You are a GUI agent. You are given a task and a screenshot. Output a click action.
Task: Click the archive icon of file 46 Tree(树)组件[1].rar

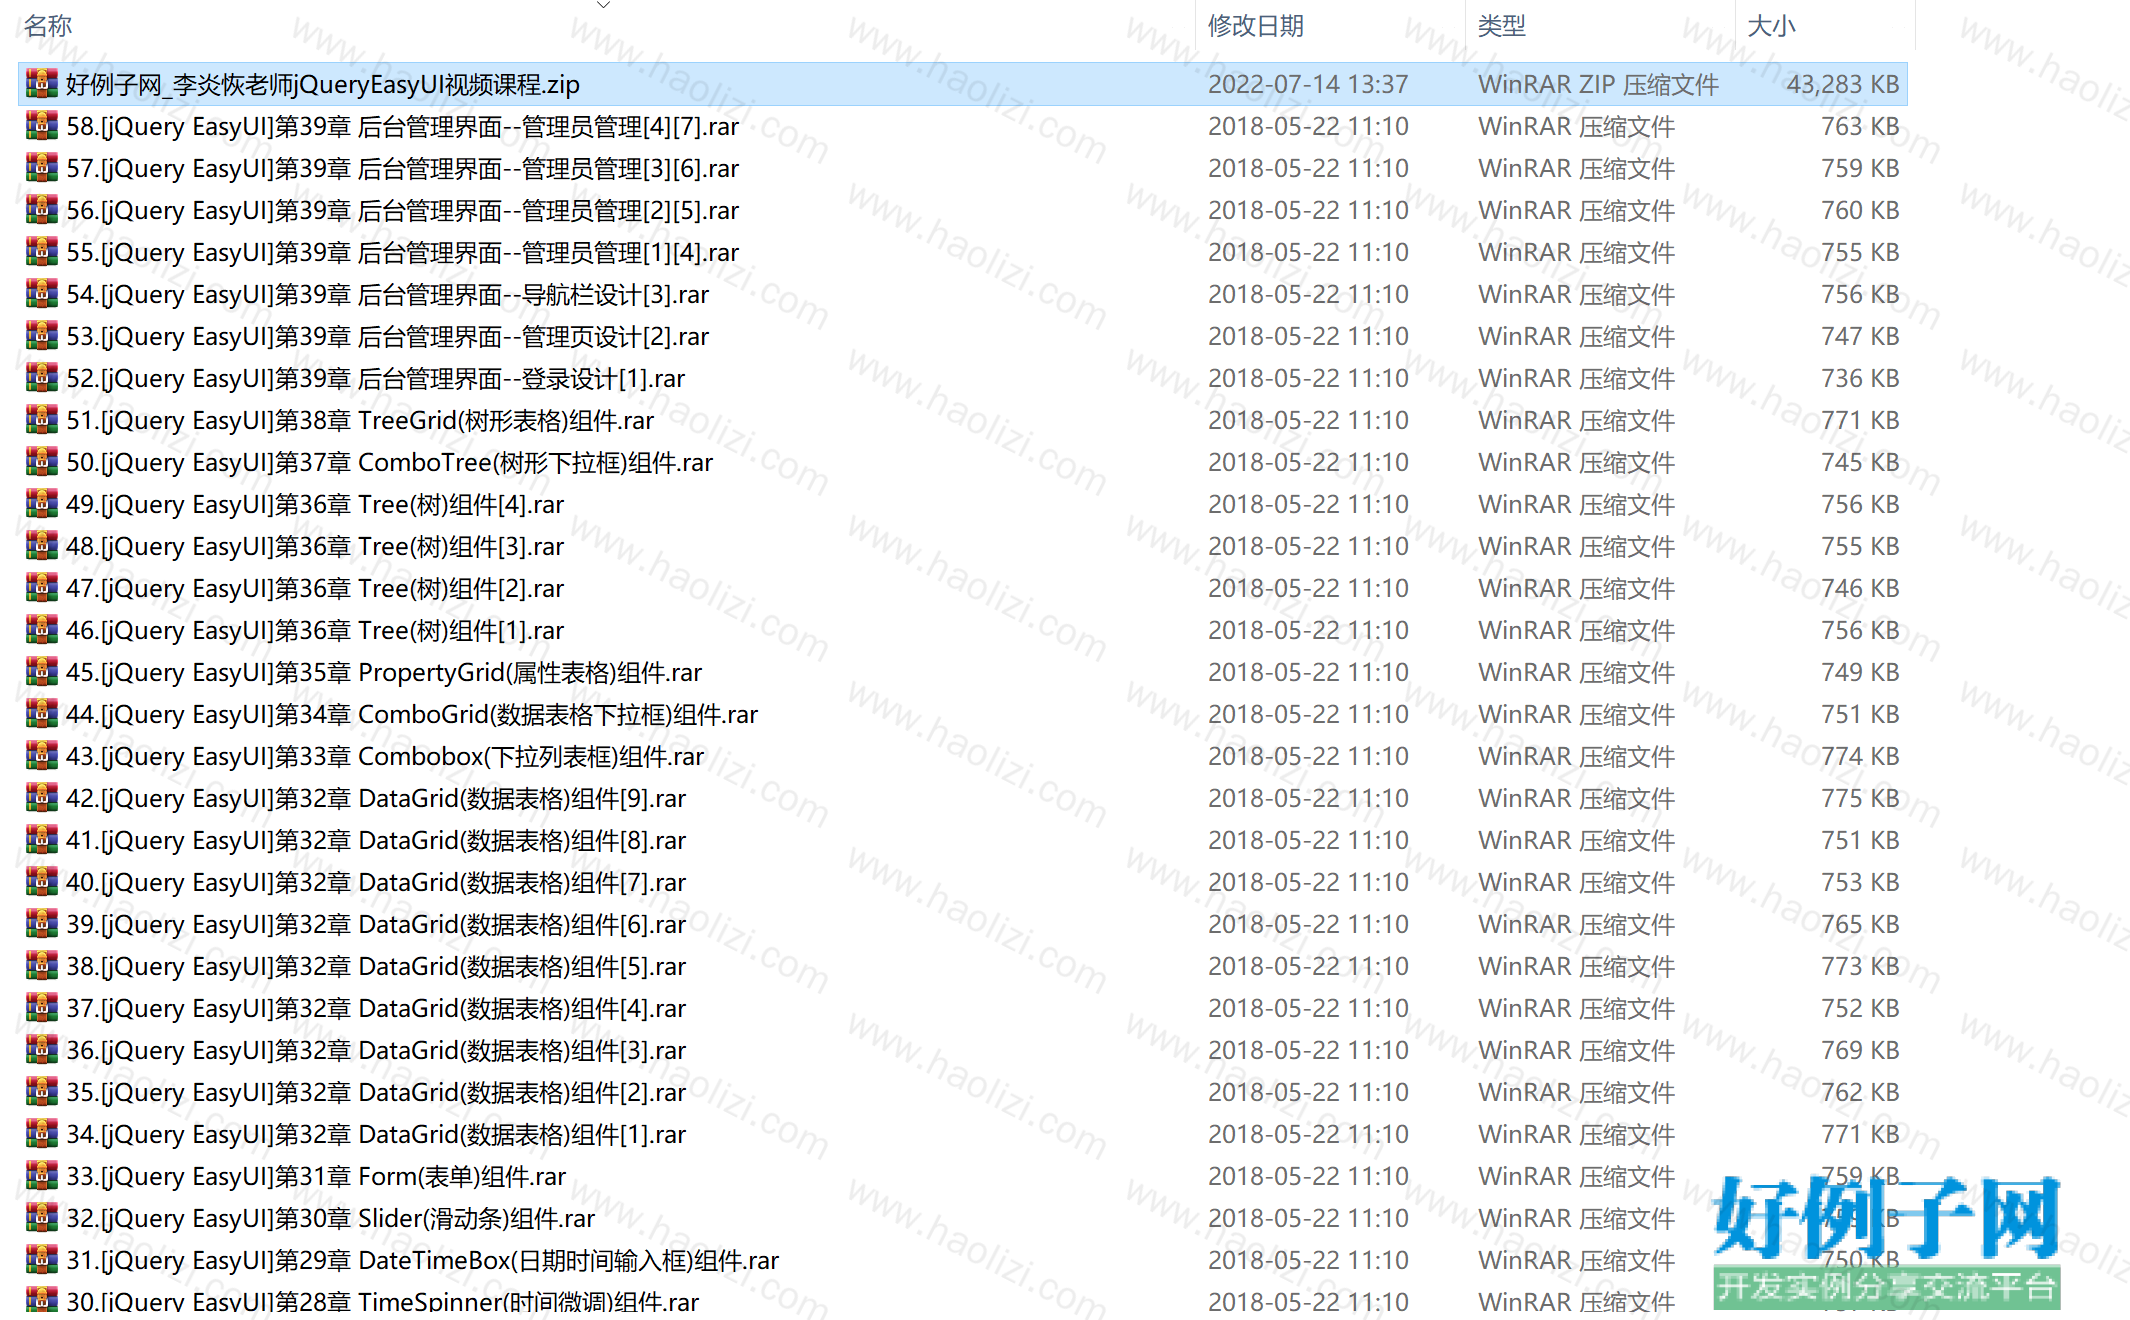pos(41,630)
